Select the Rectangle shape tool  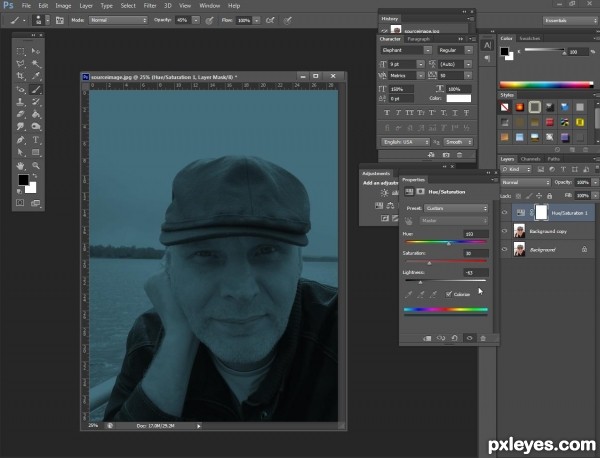[36, 152]
